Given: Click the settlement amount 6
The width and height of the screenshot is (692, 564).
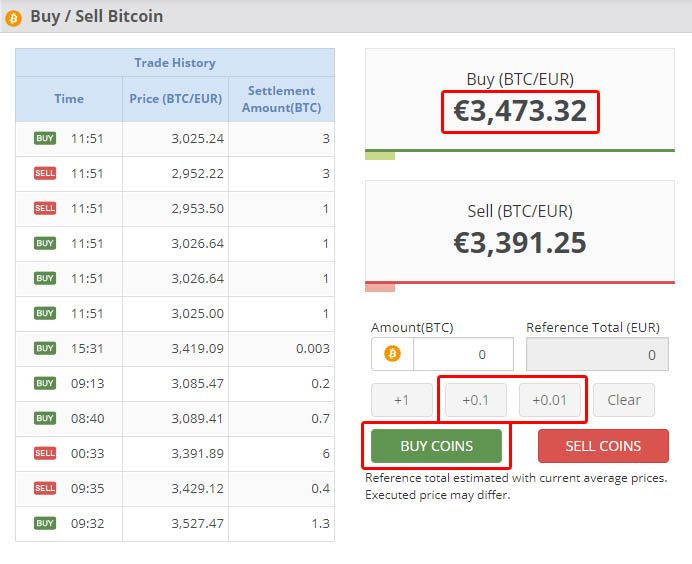Looking at the screenshot, I should coord(326,453).
